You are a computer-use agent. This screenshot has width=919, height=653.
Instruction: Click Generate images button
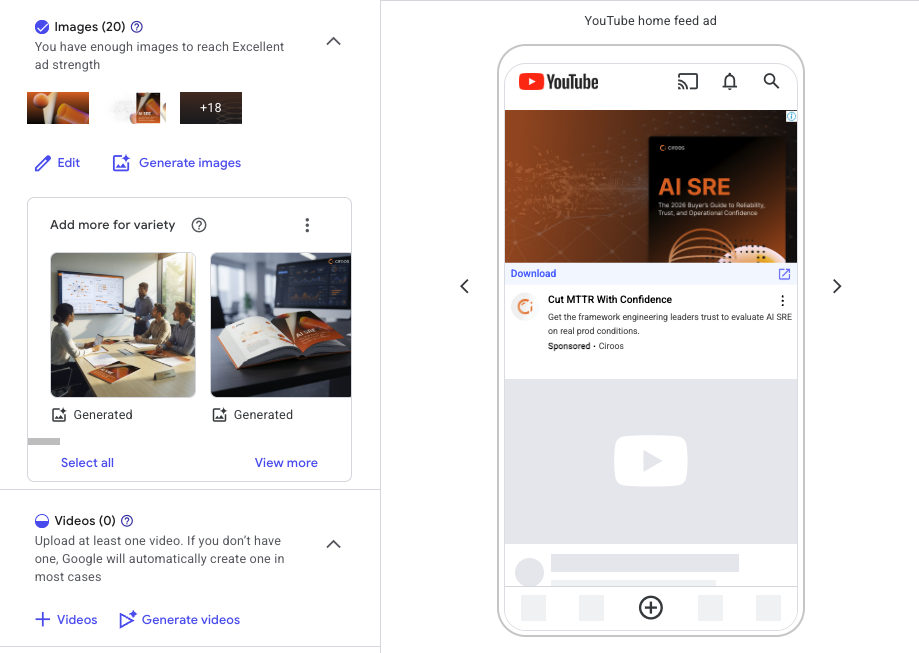pos(176,163)
